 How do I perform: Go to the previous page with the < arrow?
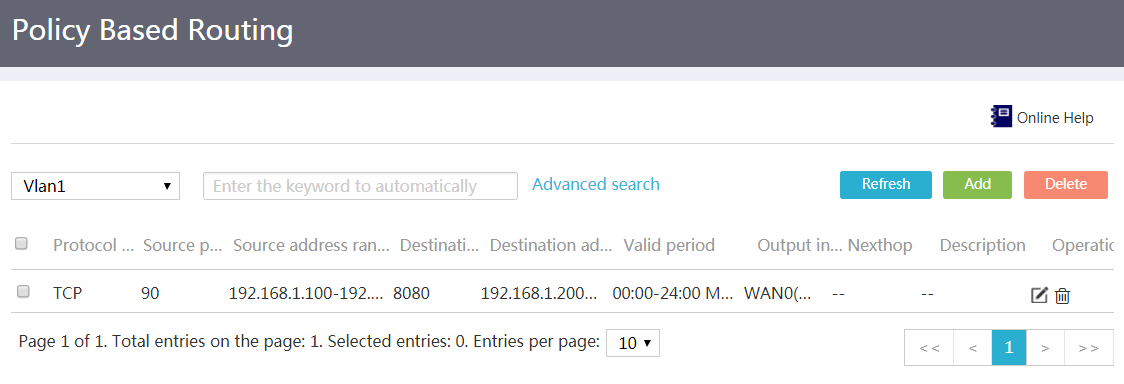click(973, 347)
